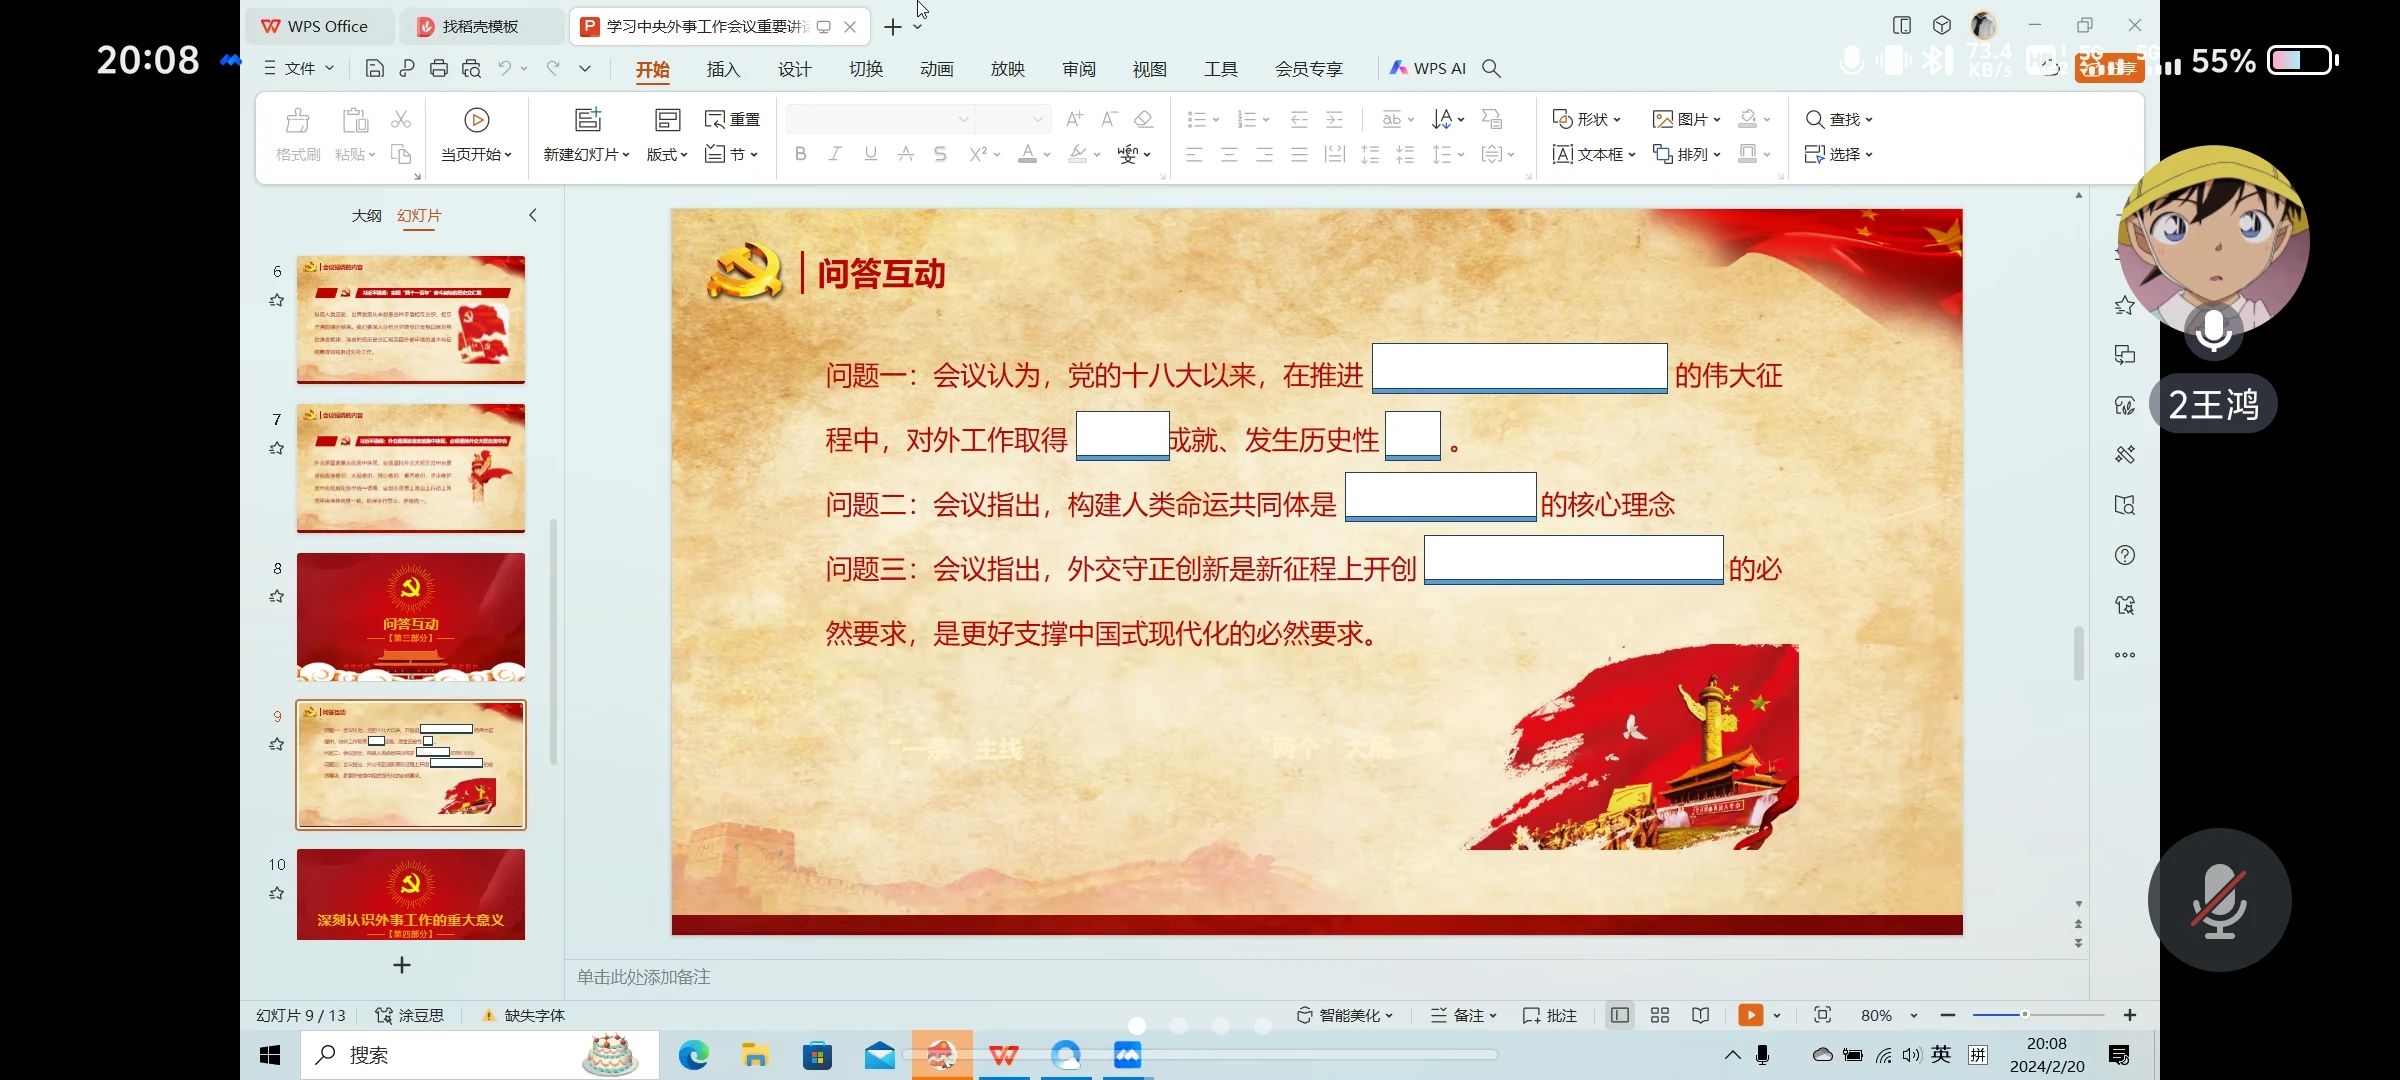The height and width of the screenshot is (1080, 2400).
Task: Click the undo arrow icon
Action: click(x=505, y=68)
